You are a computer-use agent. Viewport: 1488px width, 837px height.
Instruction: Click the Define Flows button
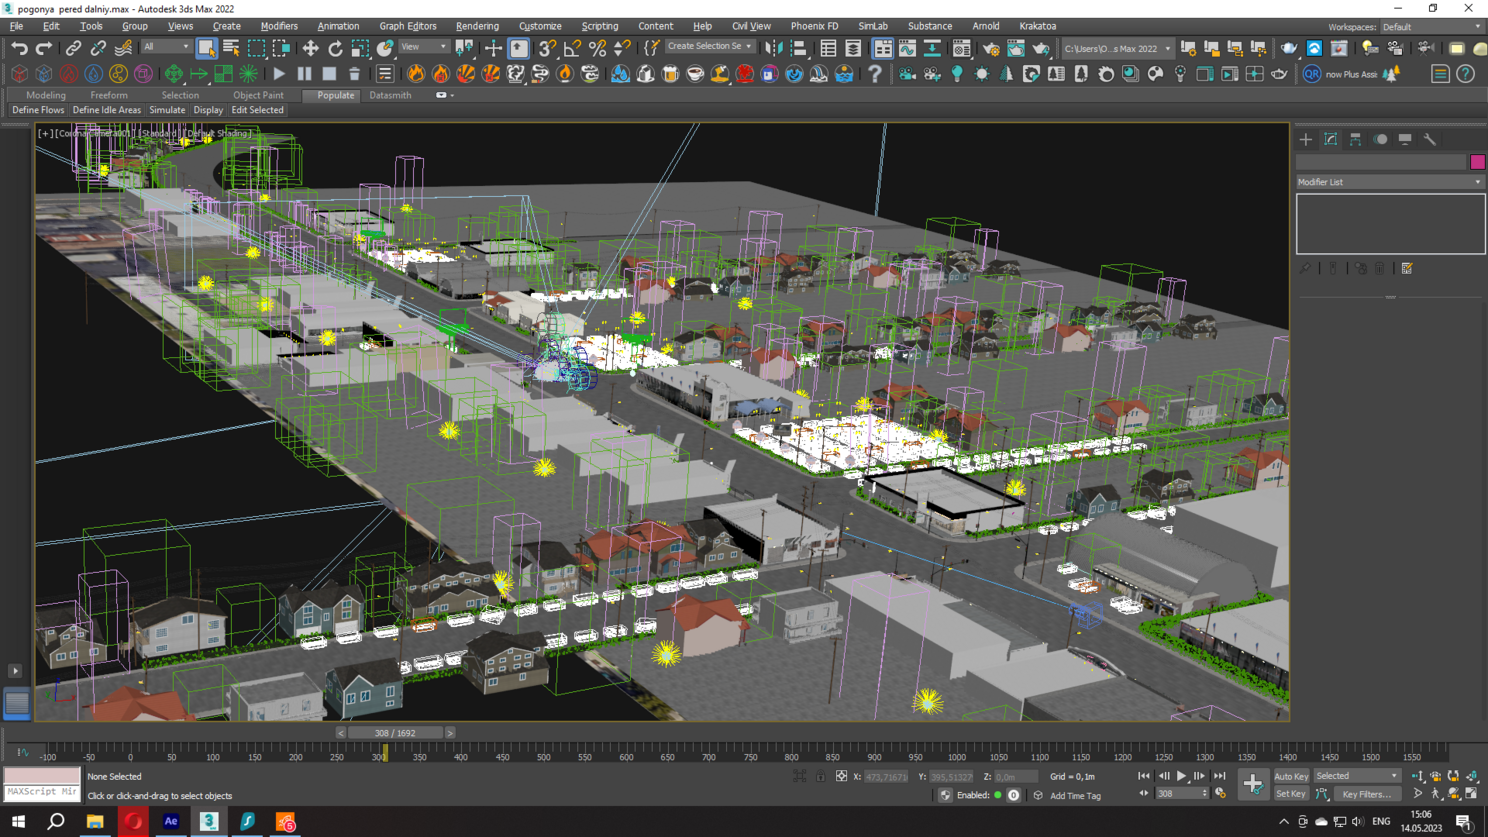pyautogui.click(x=38, y=110)
